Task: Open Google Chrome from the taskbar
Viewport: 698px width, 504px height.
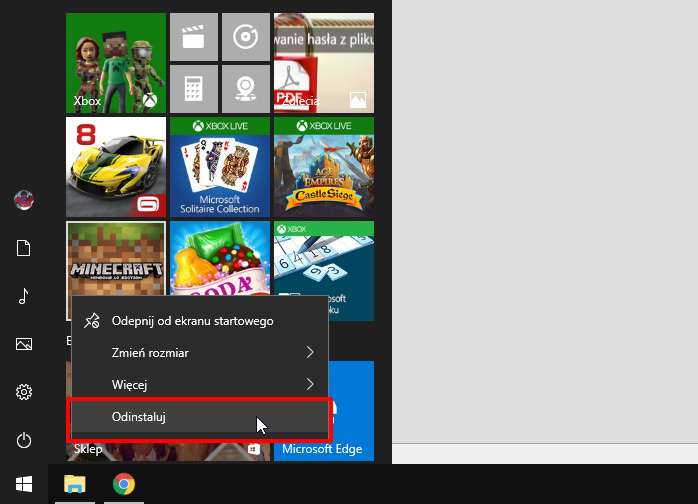Action: tap(124, 484)
